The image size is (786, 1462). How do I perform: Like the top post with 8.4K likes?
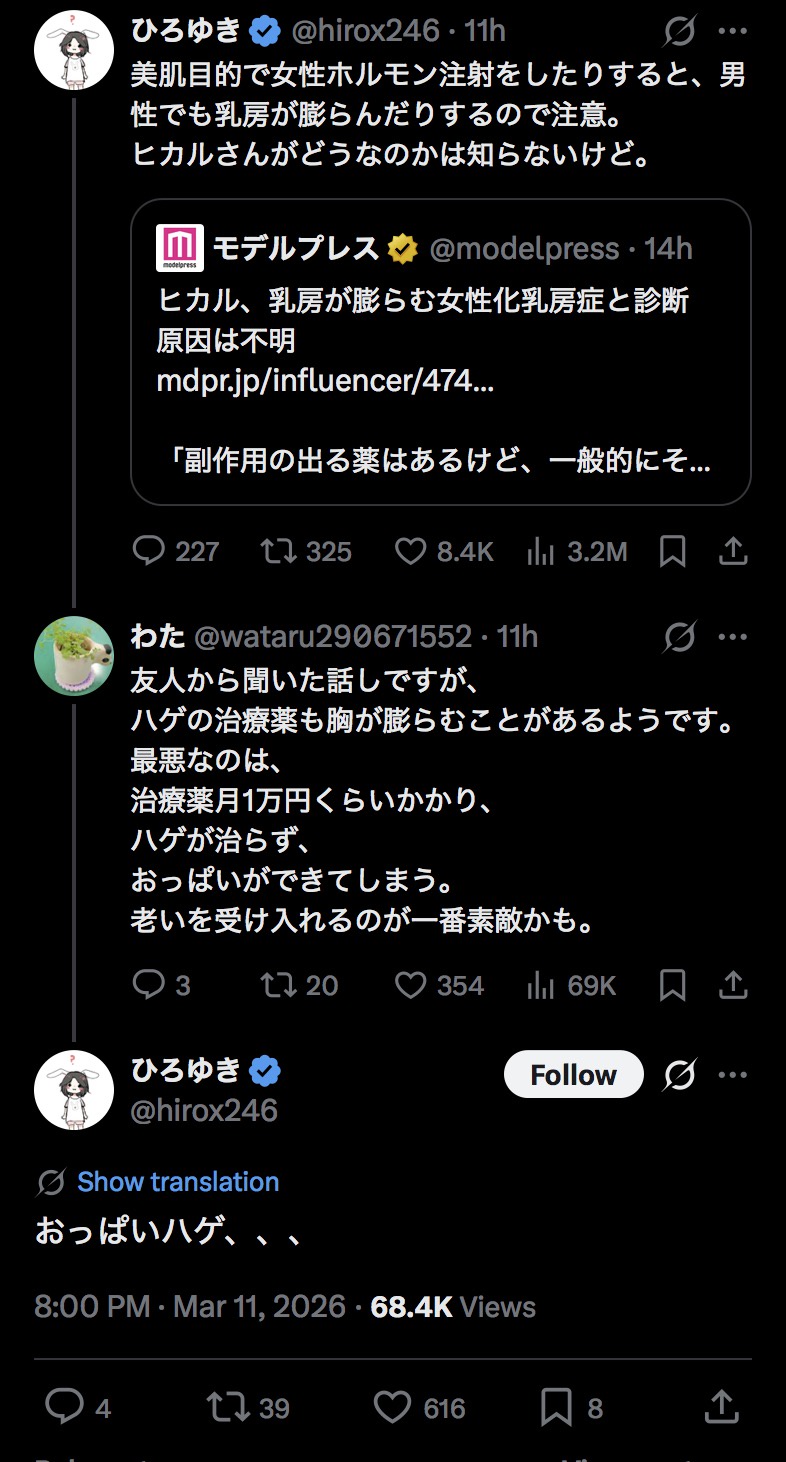click(411, 551)
